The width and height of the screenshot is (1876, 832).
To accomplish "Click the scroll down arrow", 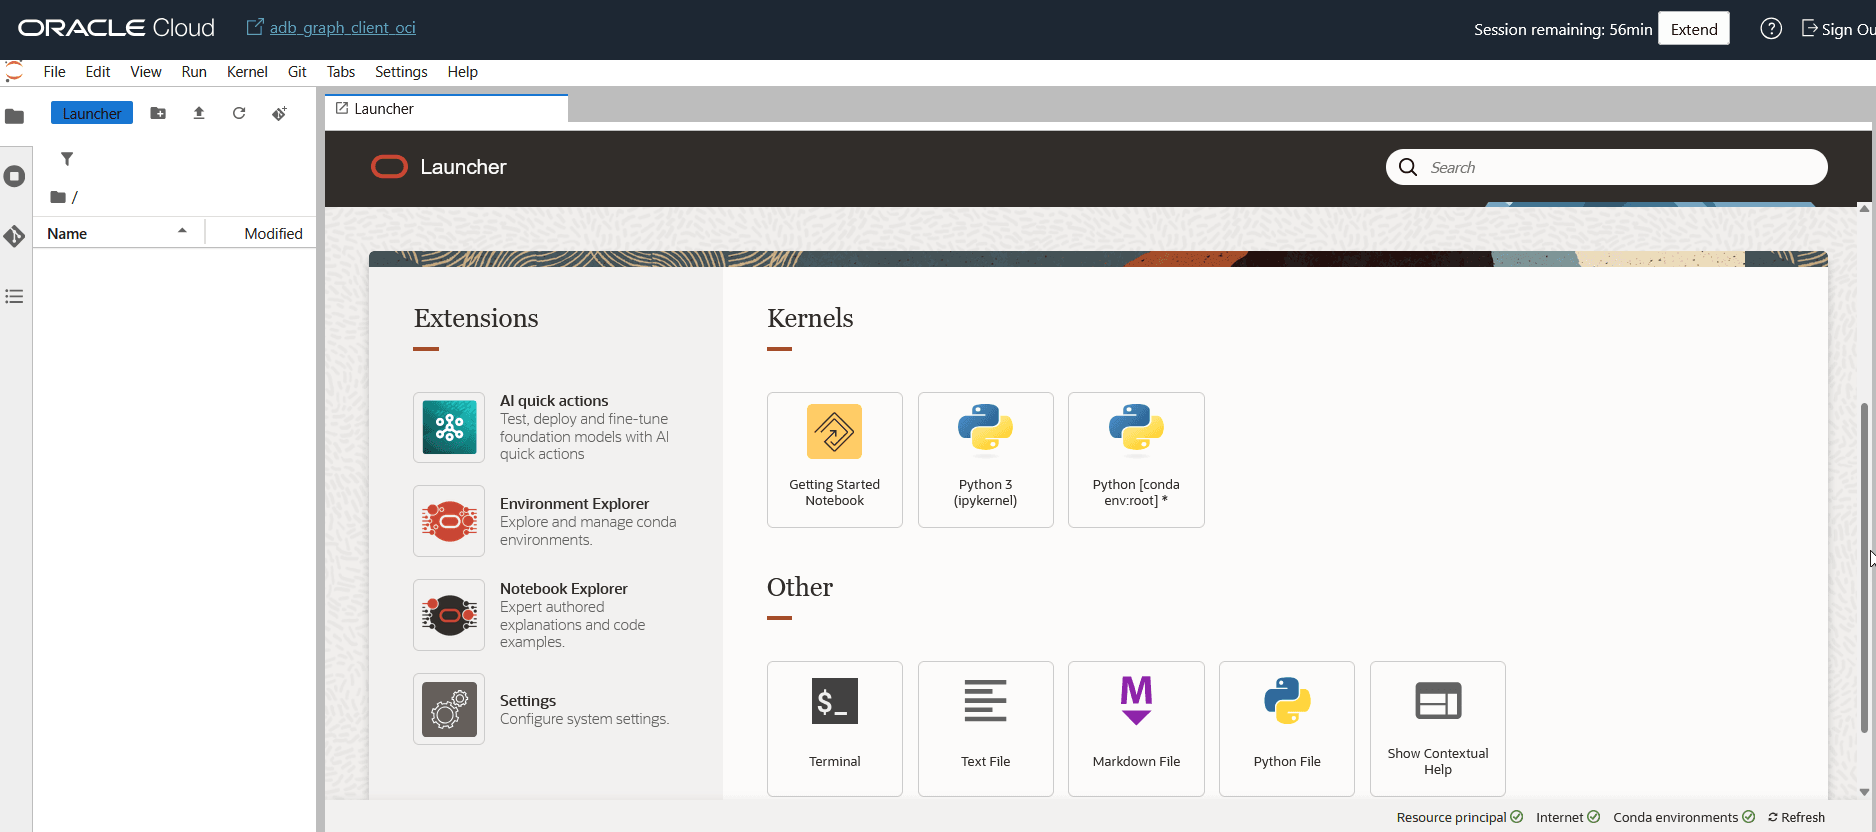I will (x=1864, y=792).
